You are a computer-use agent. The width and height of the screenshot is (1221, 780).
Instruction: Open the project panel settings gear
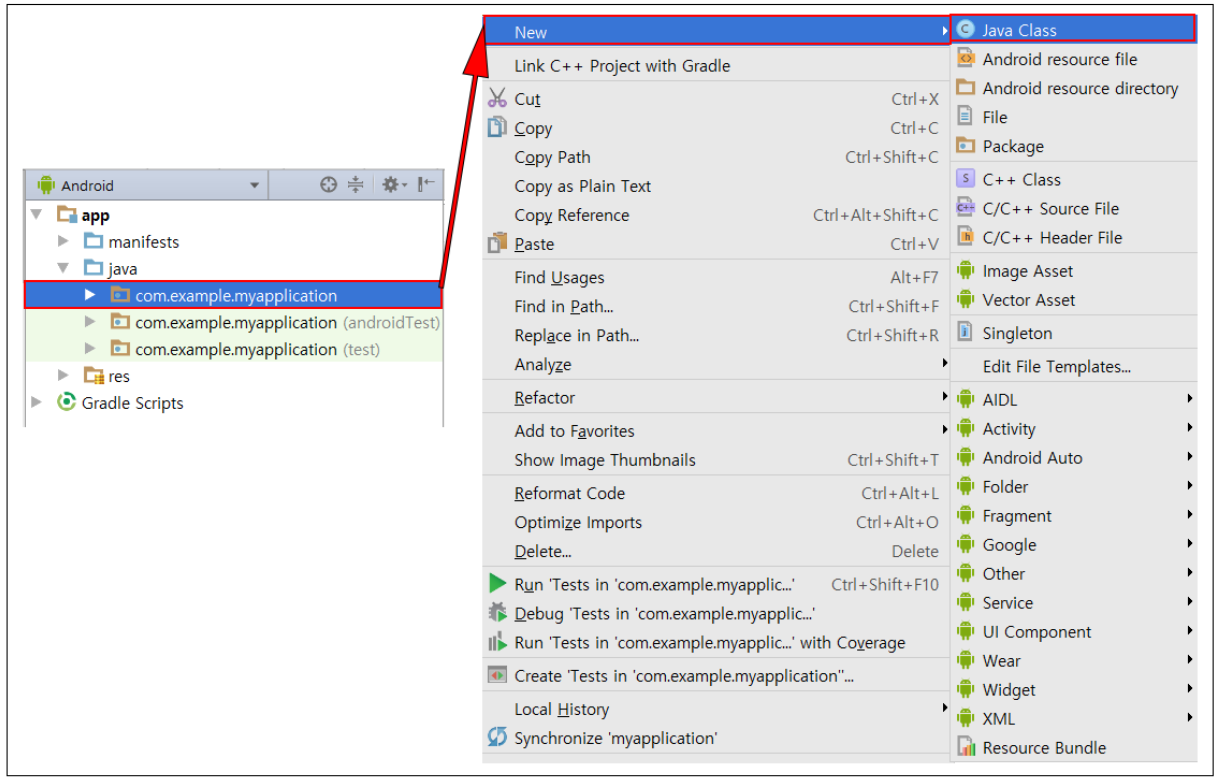tap(393, 185)
